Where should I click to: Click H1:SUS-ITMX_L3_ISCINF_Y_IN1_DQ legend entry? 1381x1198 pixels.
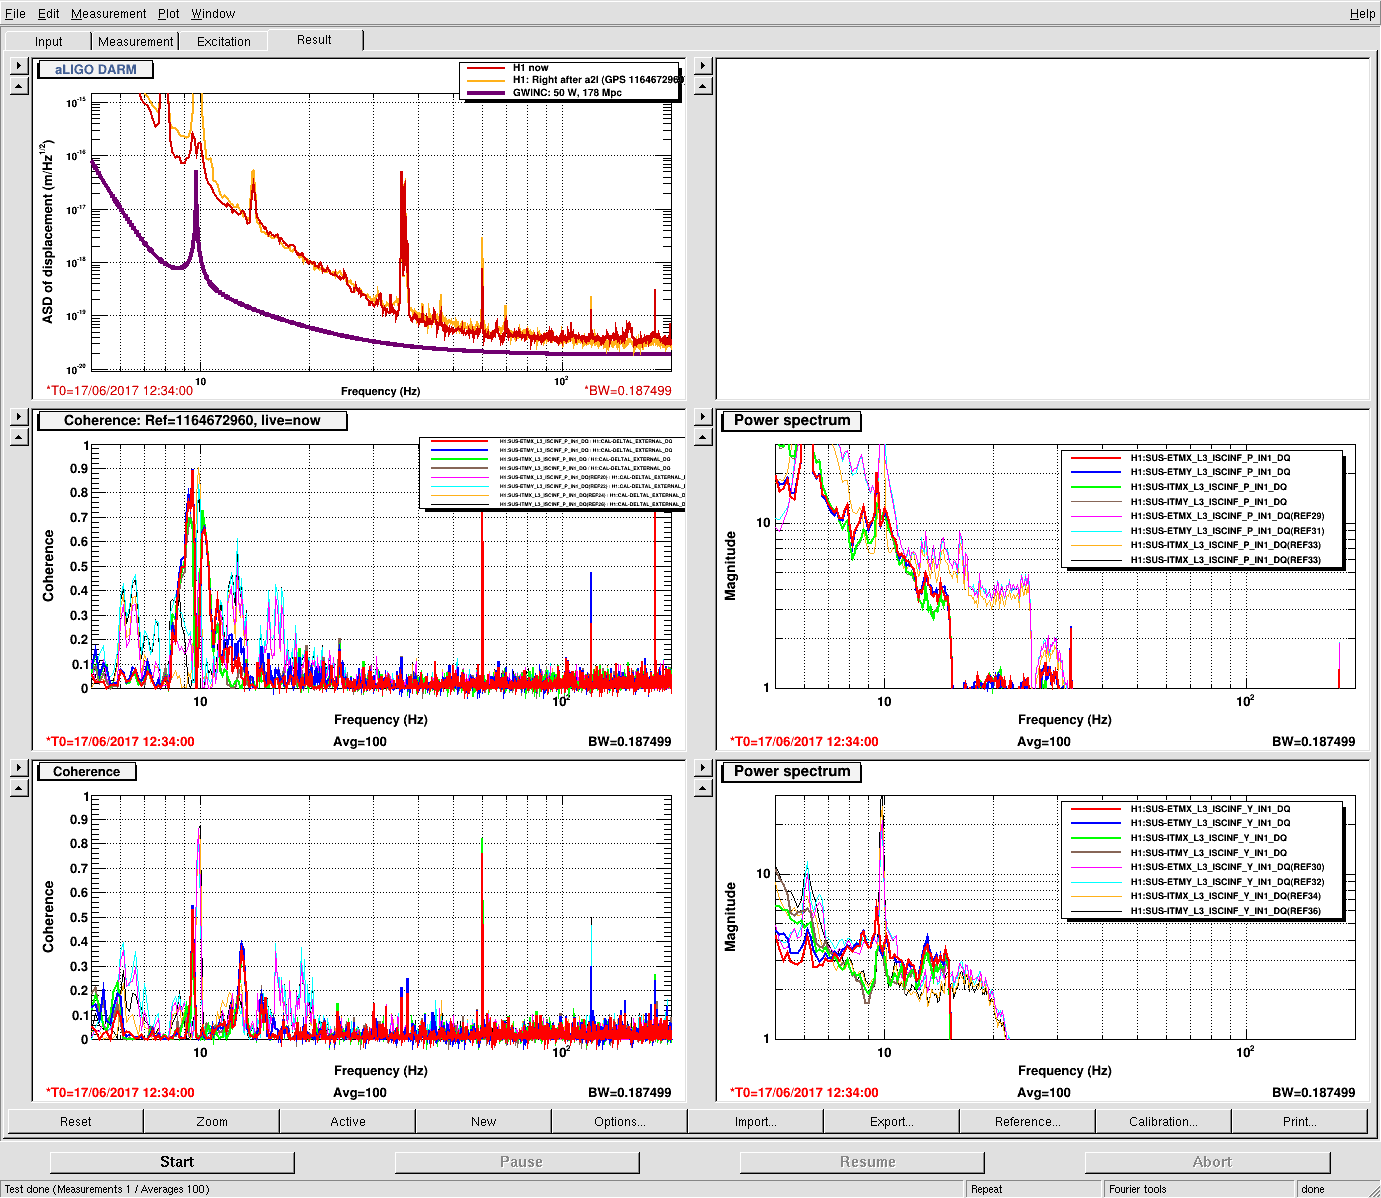pyautogui.click(x=1208, y=838)
